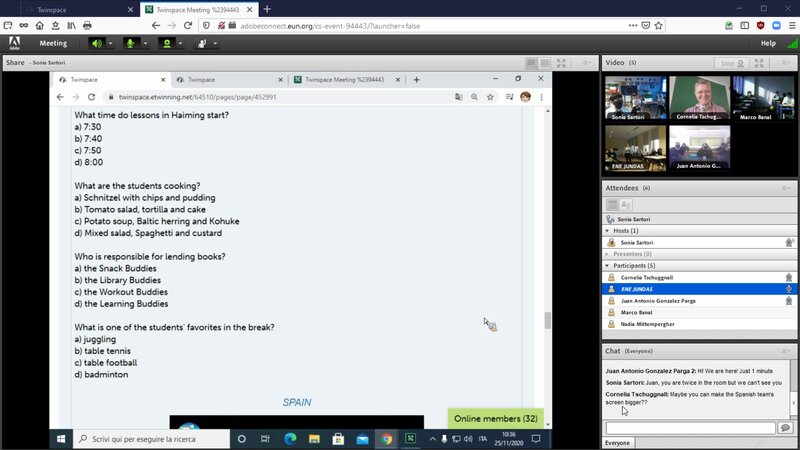Click the Zoom extension icon in Firefox

pos(776,26)
